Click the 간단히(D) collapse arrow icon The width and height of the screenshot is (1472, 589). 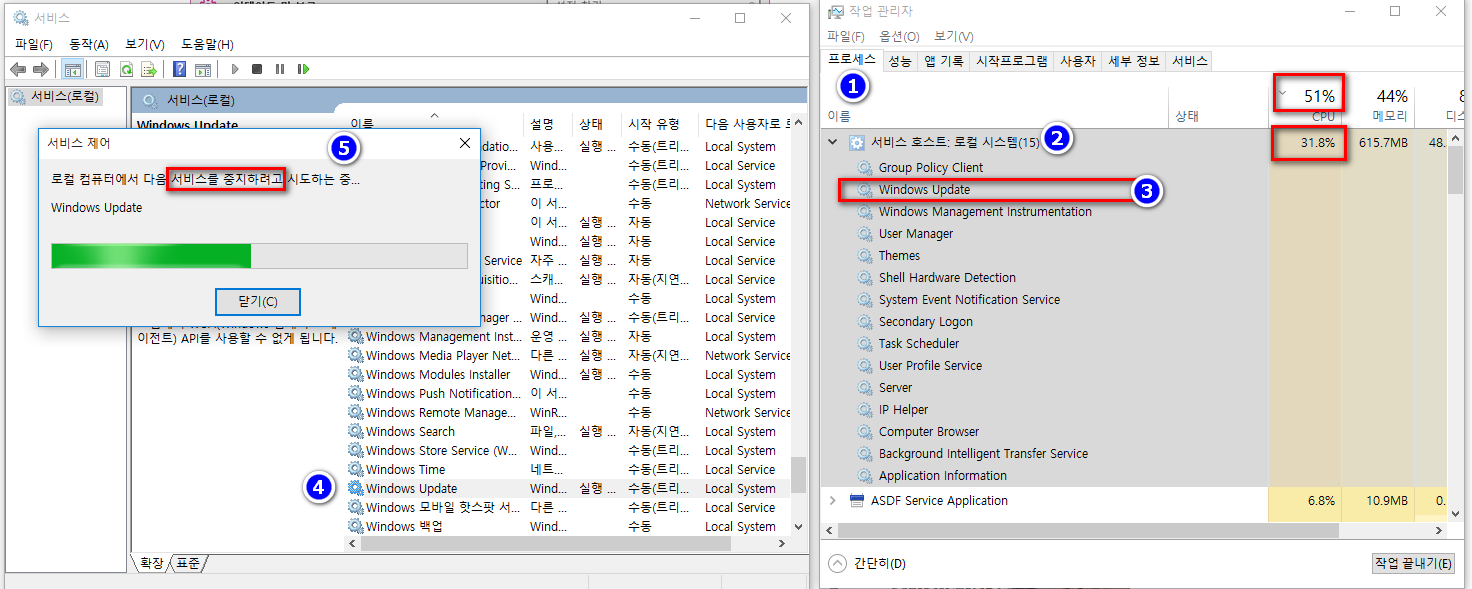838,563
